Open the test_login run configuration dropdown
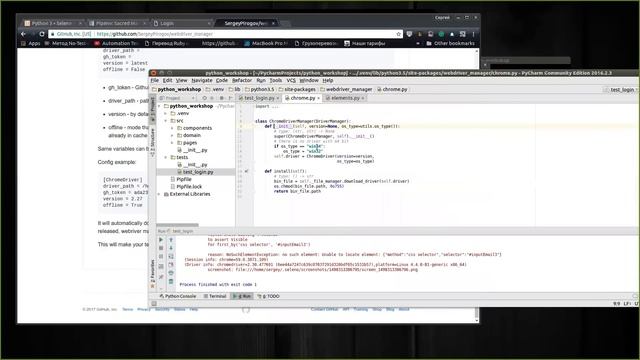Image resolution: width=640 pixels, height=360 pixels. (620, 89)
